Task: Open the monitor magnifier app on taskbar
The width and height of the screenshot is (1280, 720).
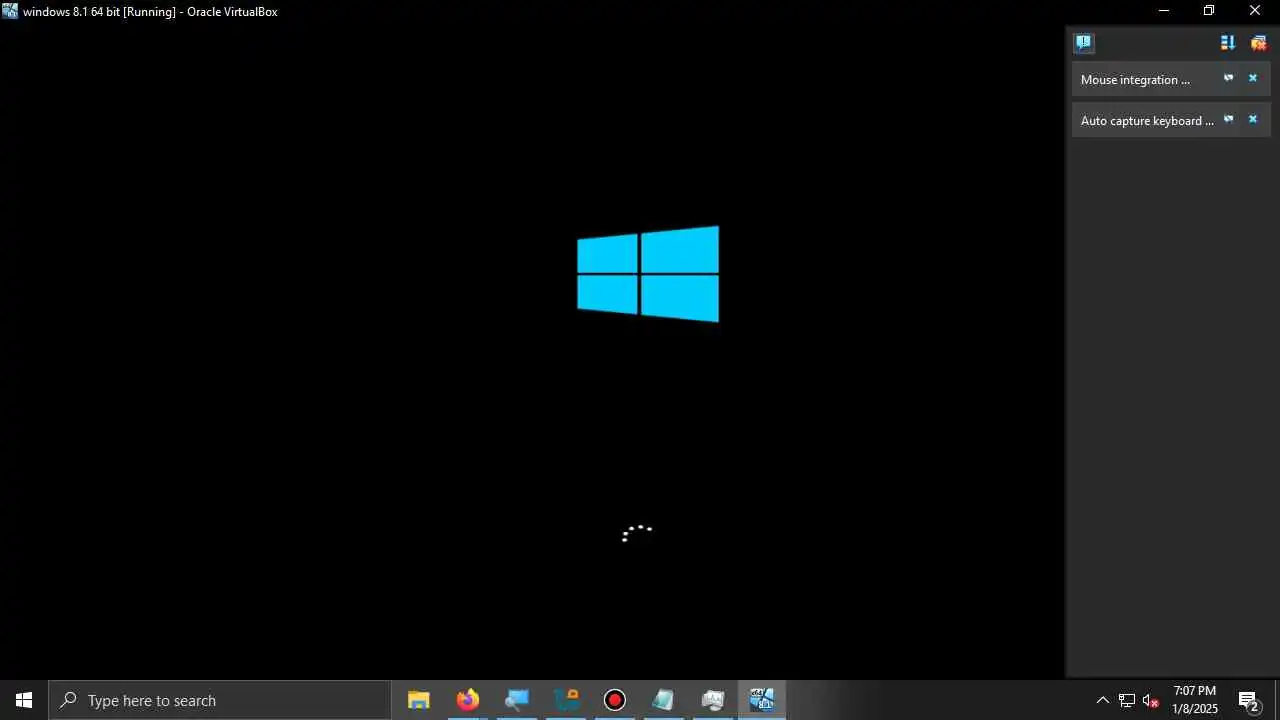Action: coord(517,700)
